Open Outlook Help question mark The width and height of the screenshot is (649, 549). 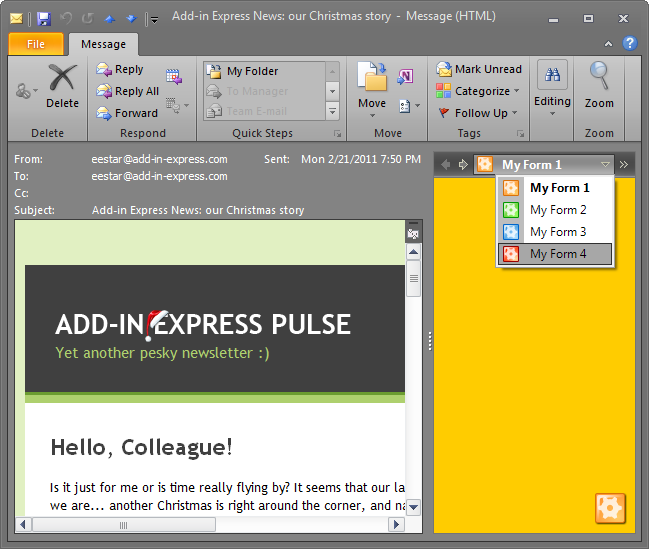(x=629, y=44)
